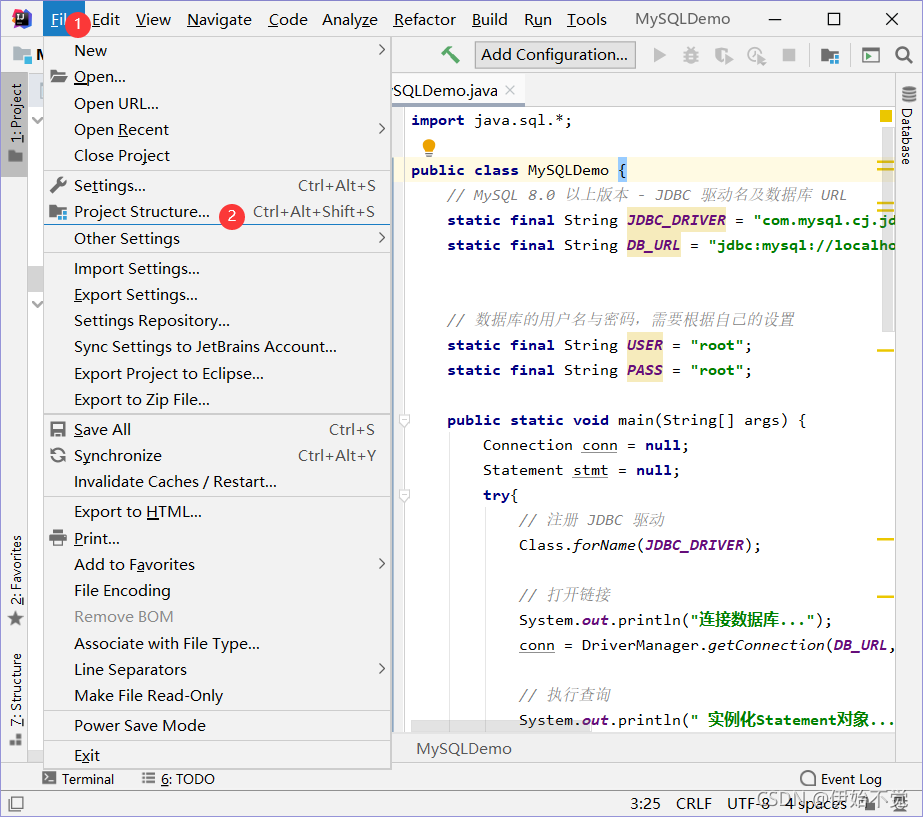Open the 7: Structure tool window
This screenshot has height=817, width=923.
click(15, 698)
